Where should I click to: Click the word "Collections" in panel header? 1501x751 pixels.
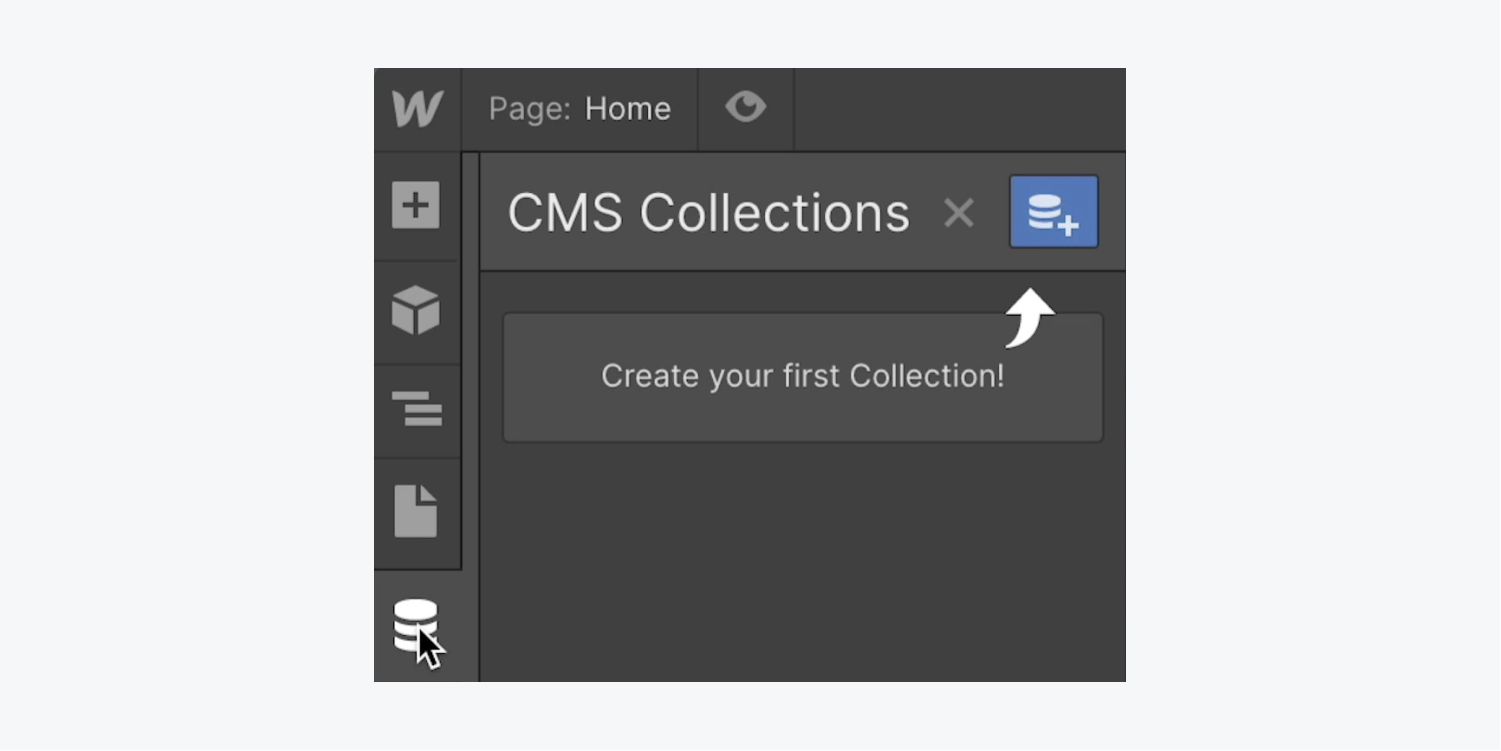(774, 213)
